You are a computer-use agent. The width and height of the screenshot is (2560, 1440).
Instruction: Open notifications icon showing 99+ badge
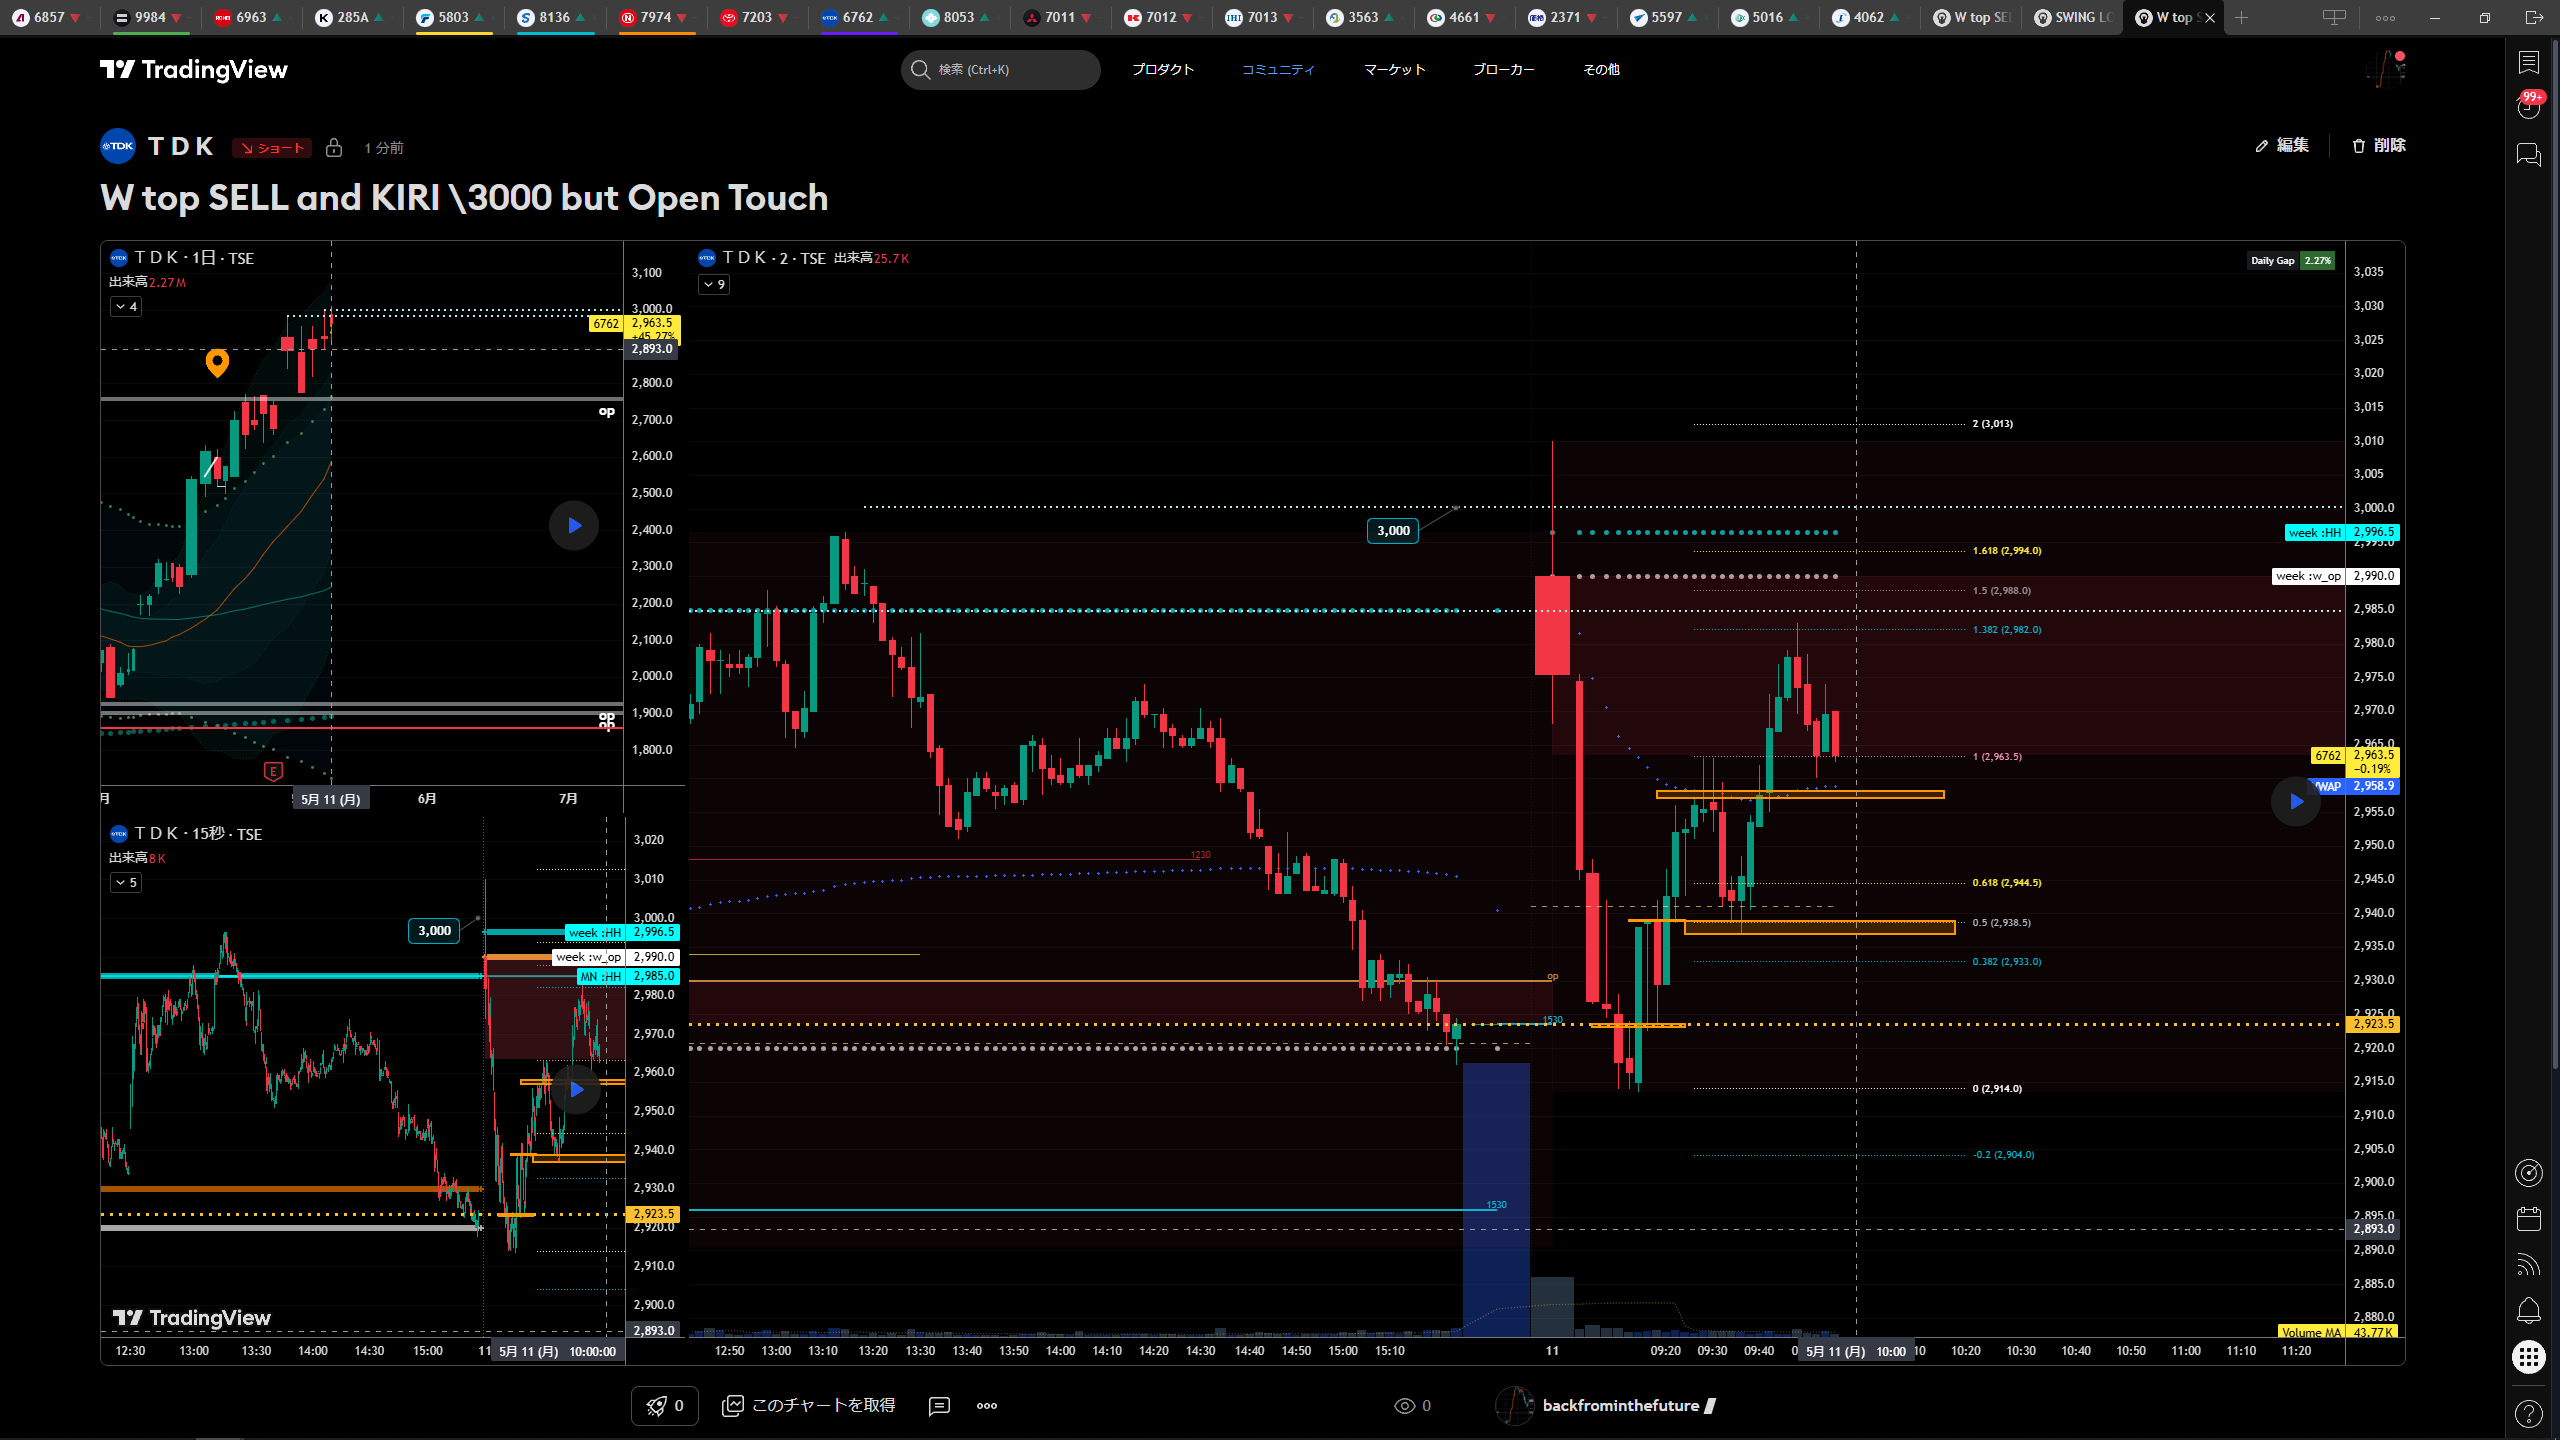(x=2528, y=106)
